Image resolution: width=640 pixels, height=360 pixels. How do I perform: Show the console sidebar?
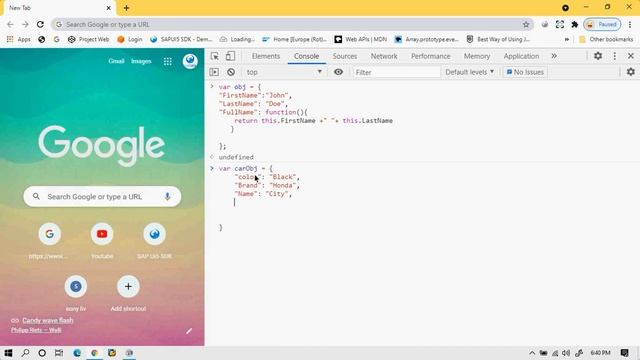[214, 72]
